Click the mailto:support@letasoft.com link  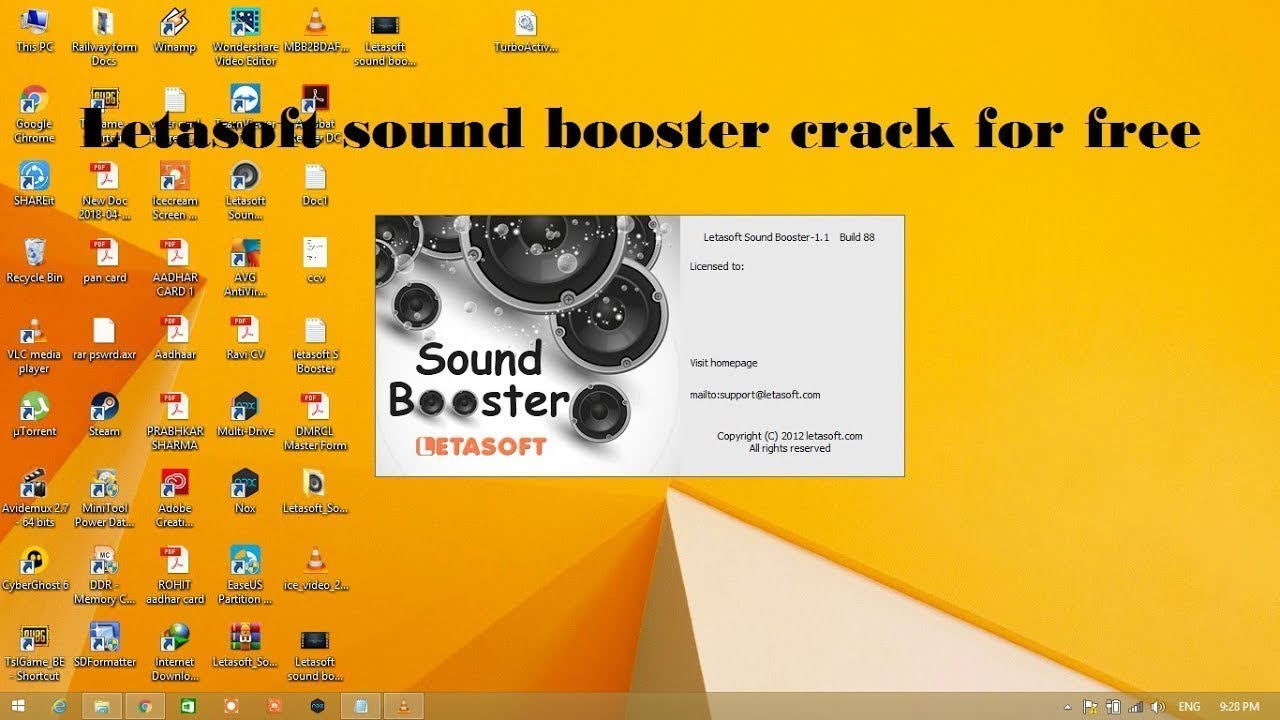click(755, 395)
